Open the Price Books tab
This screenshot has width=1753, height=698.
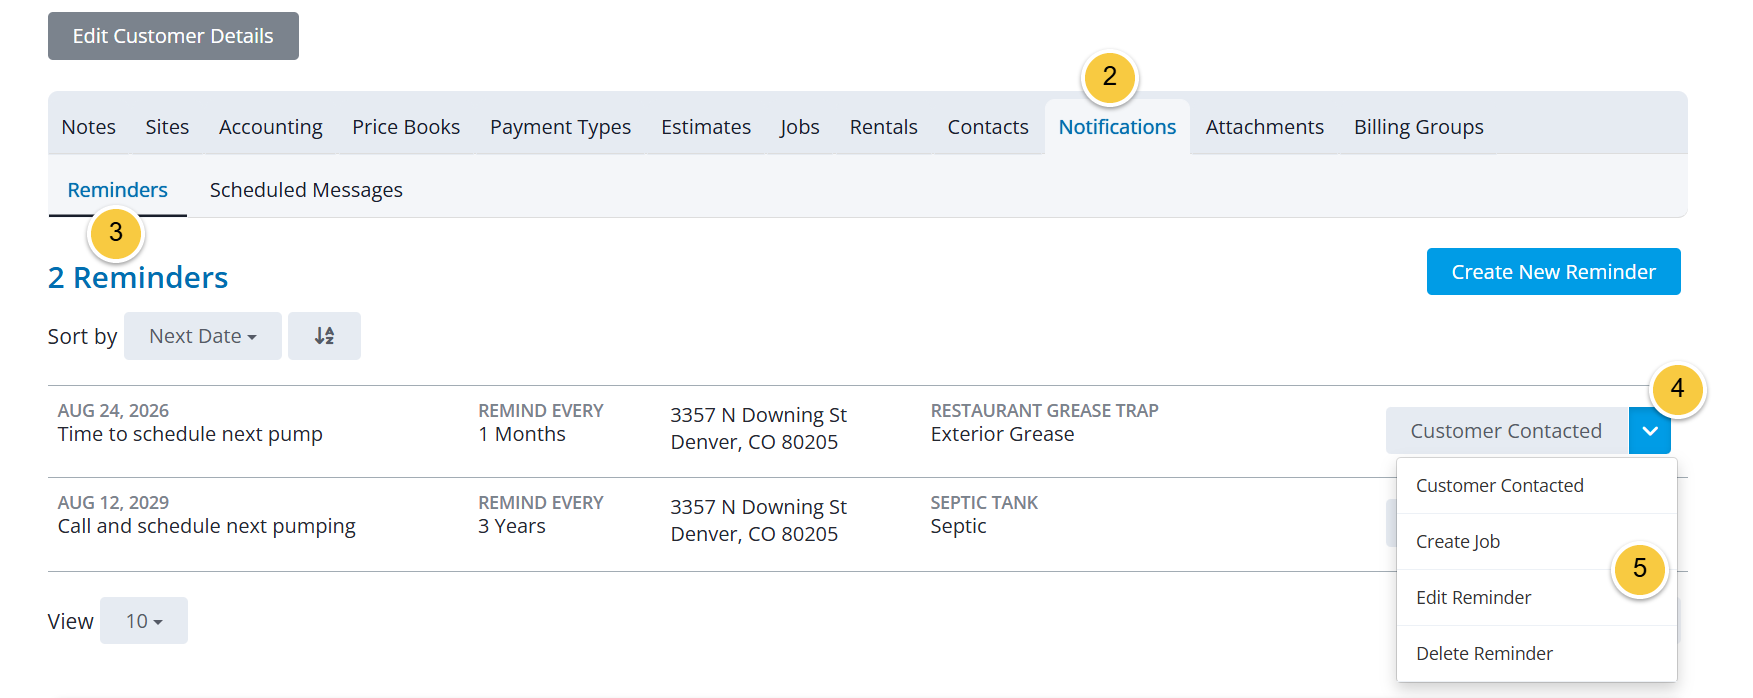[406, 127]
